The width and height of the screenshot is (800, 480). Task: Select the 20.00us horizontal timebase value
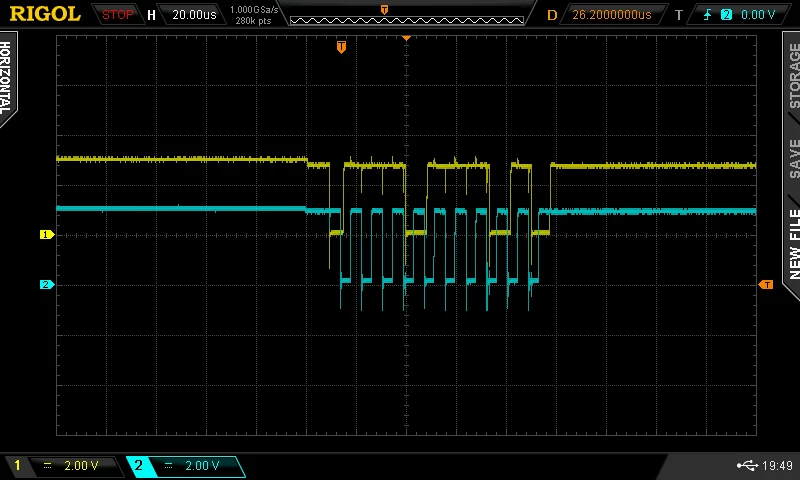click(194, 15)
